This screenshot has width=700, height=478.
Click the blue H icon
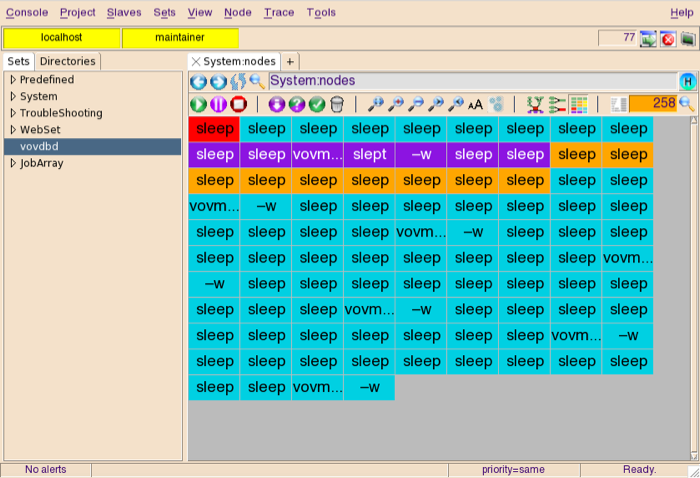tap(688, 82)
